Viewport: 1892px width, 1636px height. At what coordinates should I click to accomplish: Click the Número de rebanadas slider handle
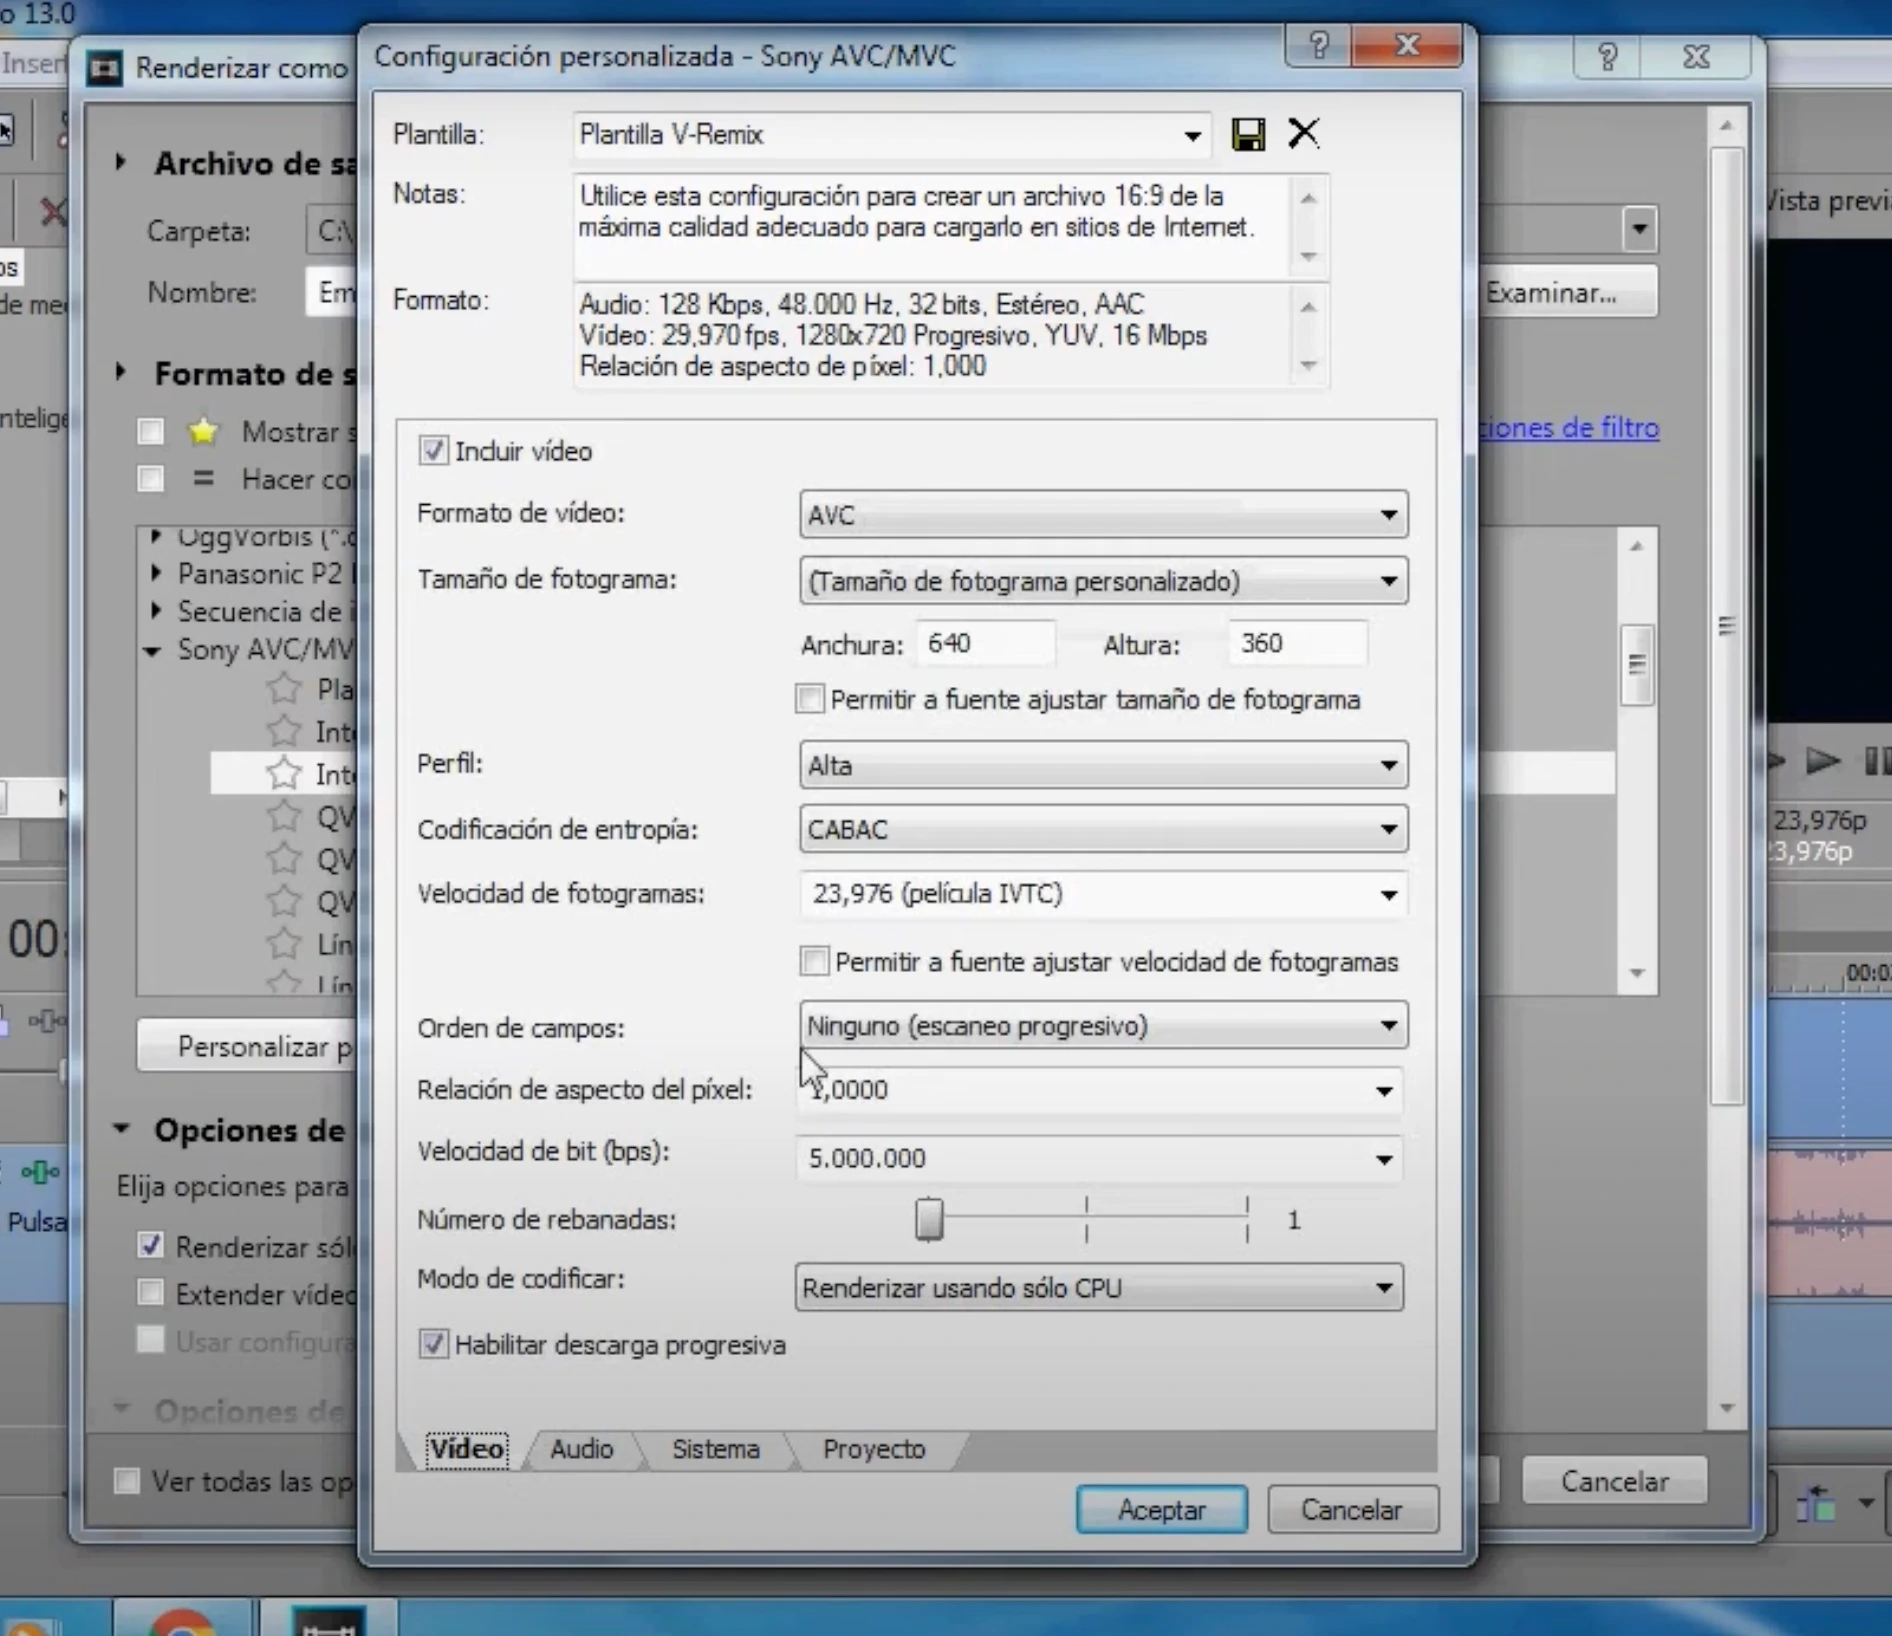click(929, 1220)
